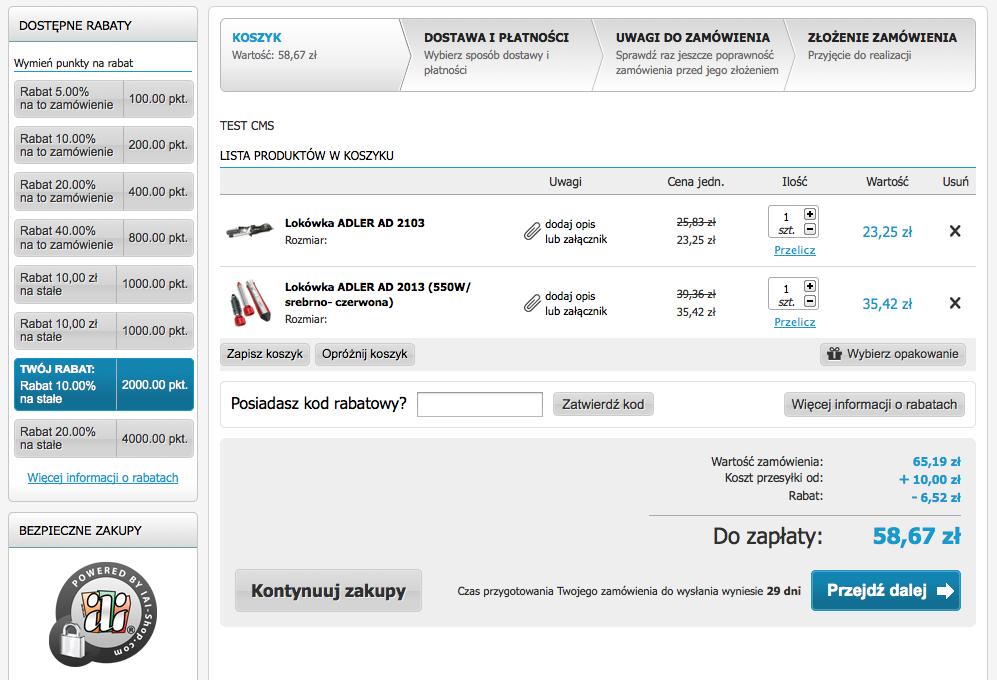Click the discount amount - 6,52 zł
The height and width of the screenshot is (680, 997).
pos(936,497)
